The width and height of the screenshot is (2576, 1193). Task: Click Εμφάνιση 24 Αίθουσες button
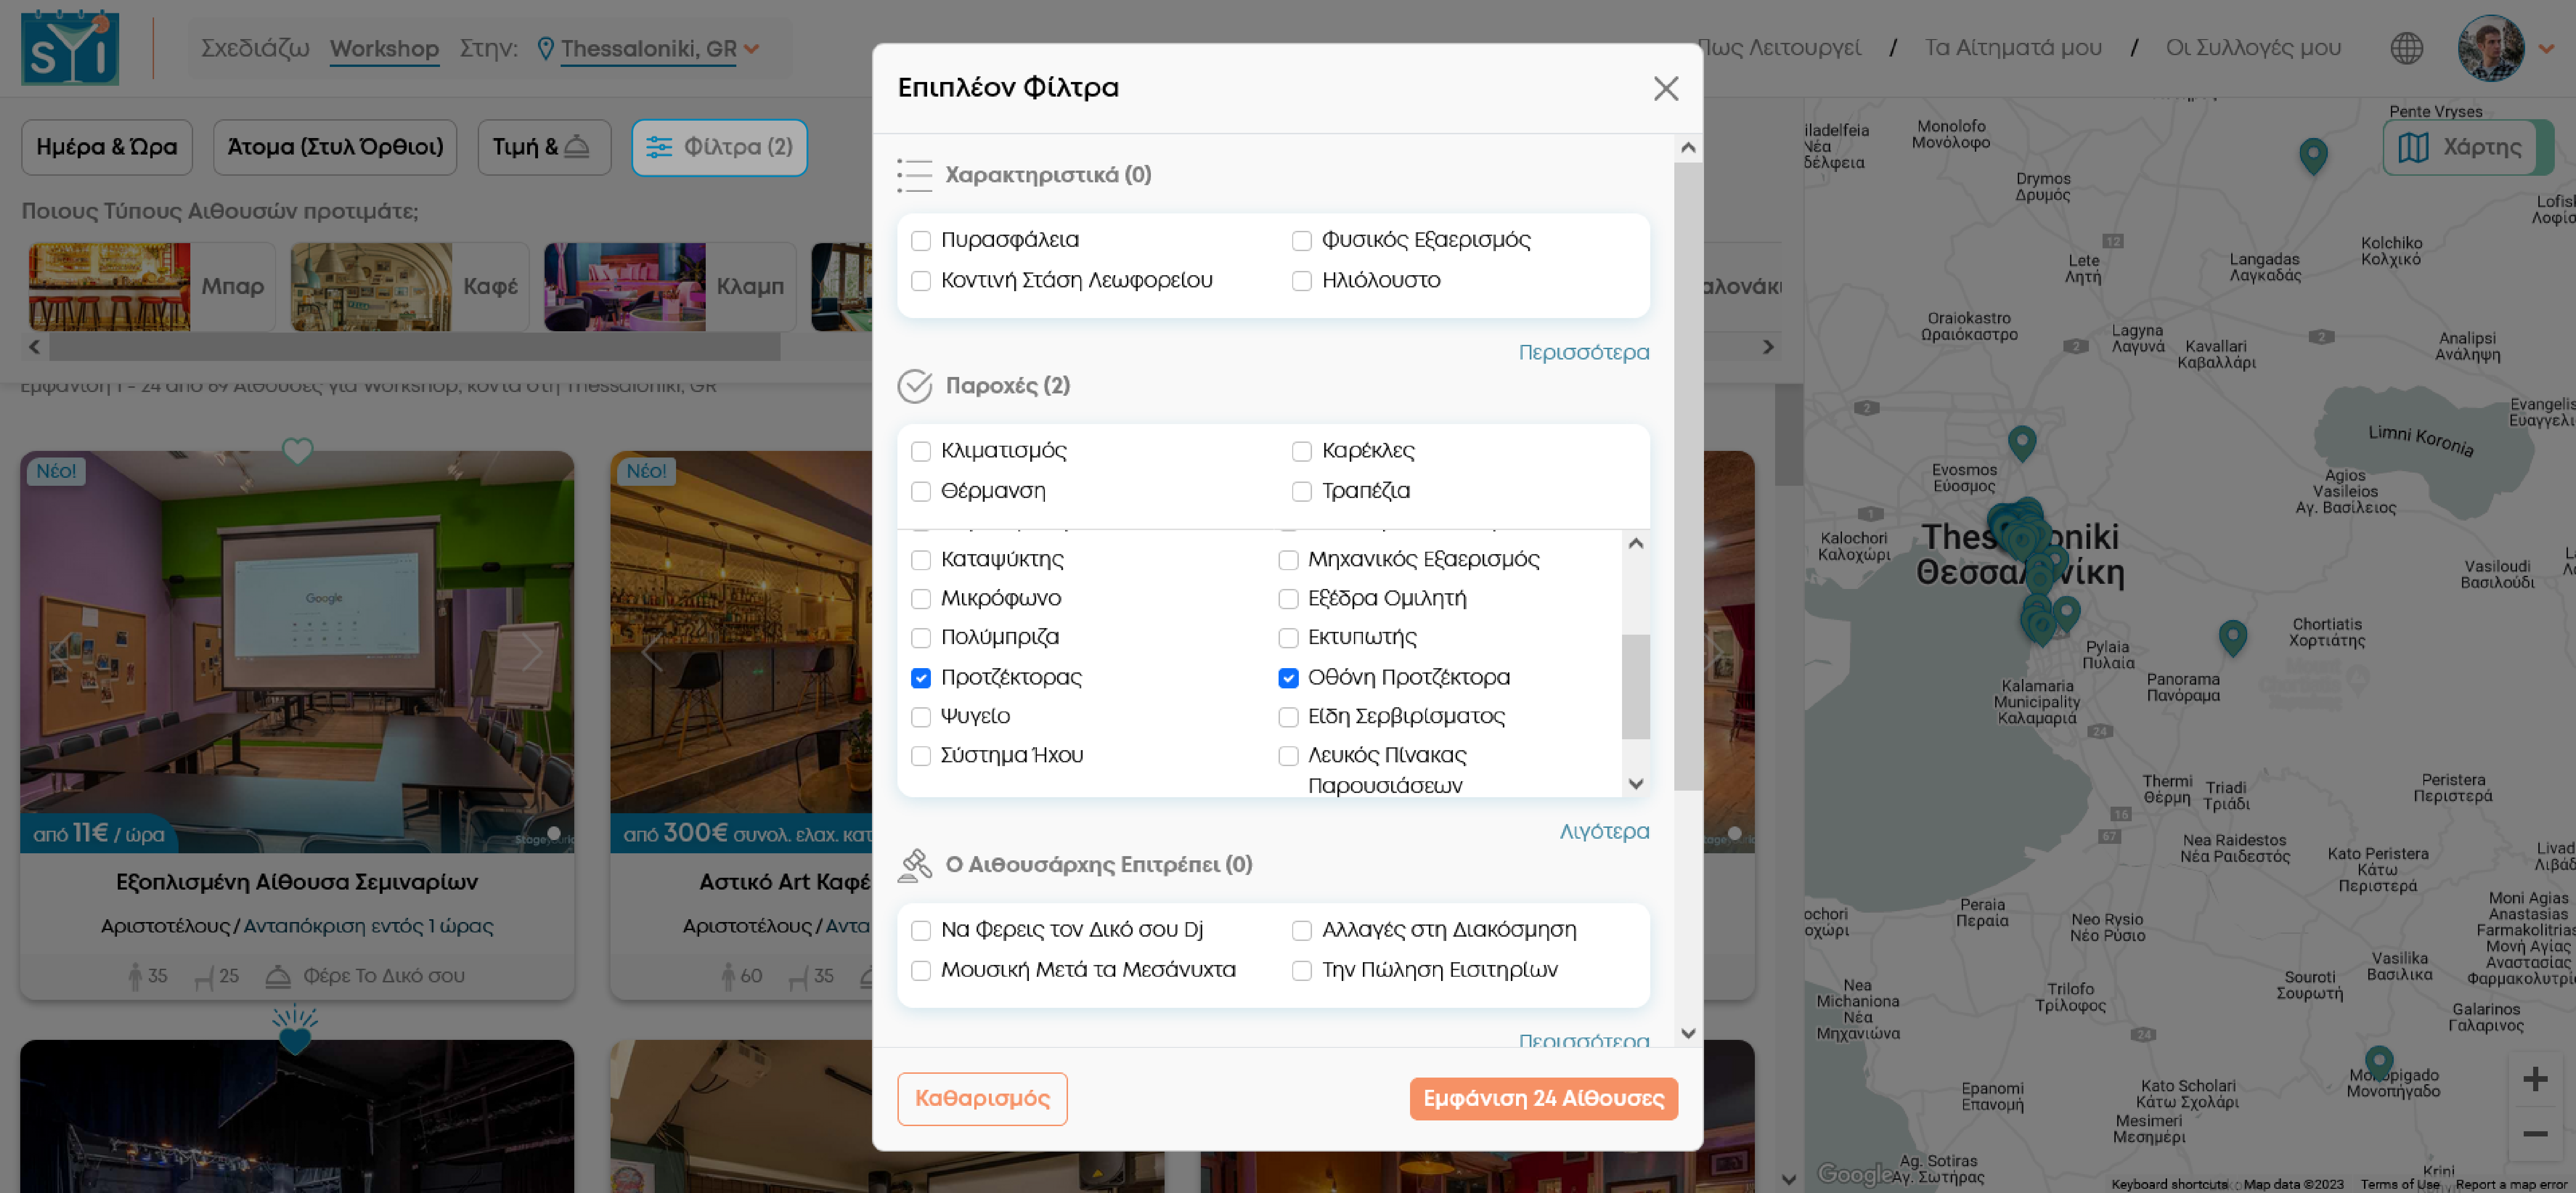coord(1543,1098)
